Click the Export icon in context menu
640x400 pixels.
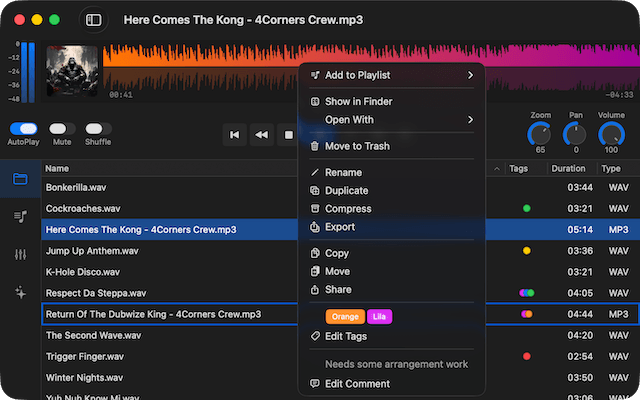tap(315, 227)
